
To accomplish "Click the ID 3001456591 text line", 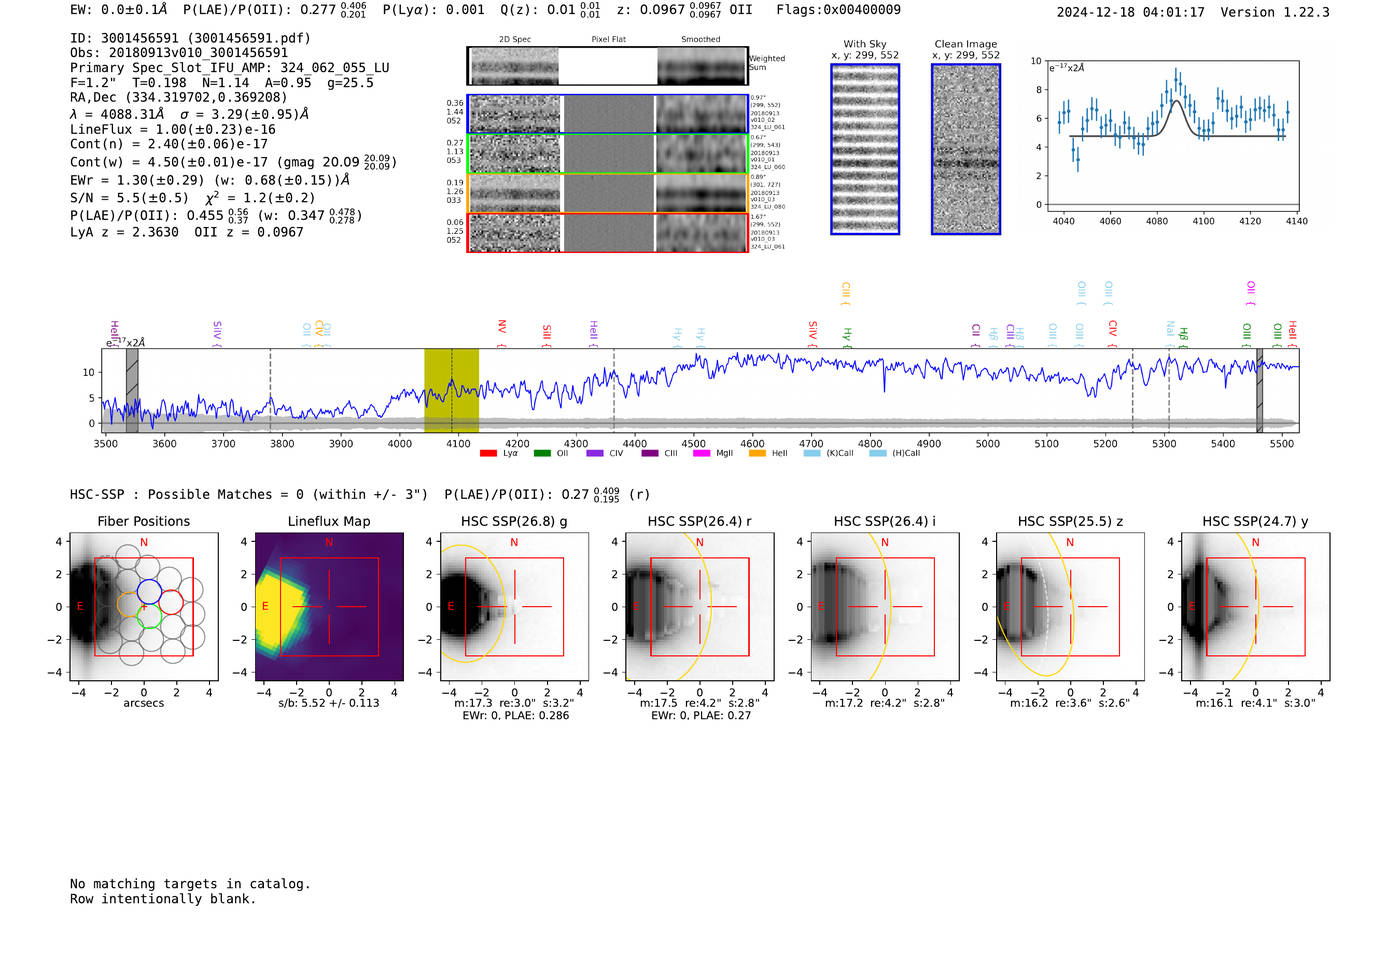I will pos(190,38).
